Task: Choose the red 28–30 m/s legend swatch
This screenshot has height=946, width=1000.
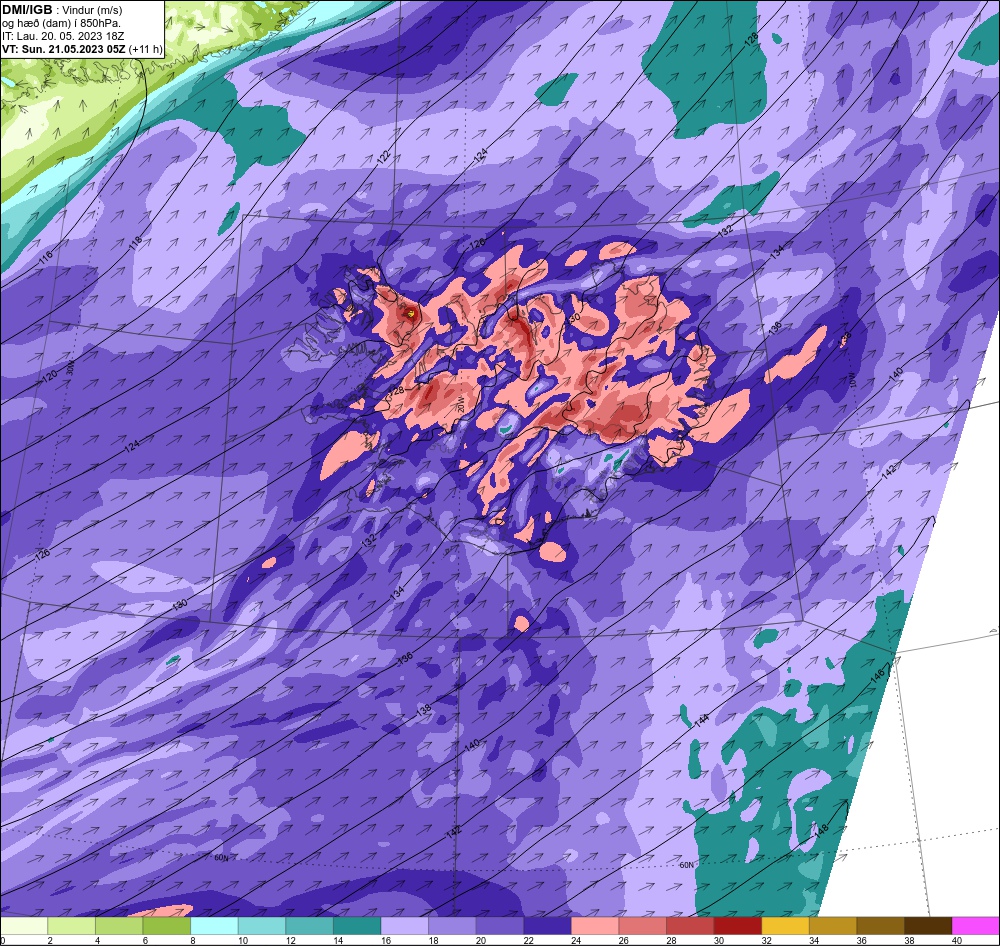Action: pyautogui.click(x=690, y=926)
